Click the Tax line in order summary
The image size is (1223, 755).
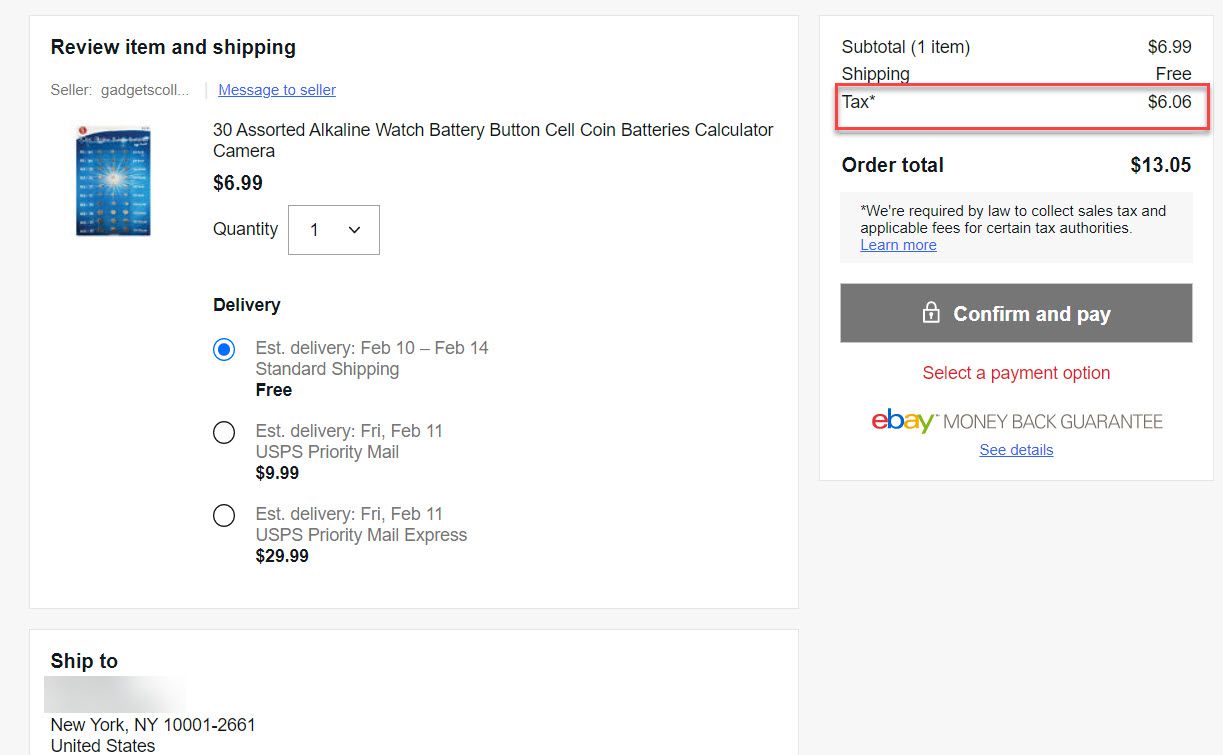tap(1016, 102)
